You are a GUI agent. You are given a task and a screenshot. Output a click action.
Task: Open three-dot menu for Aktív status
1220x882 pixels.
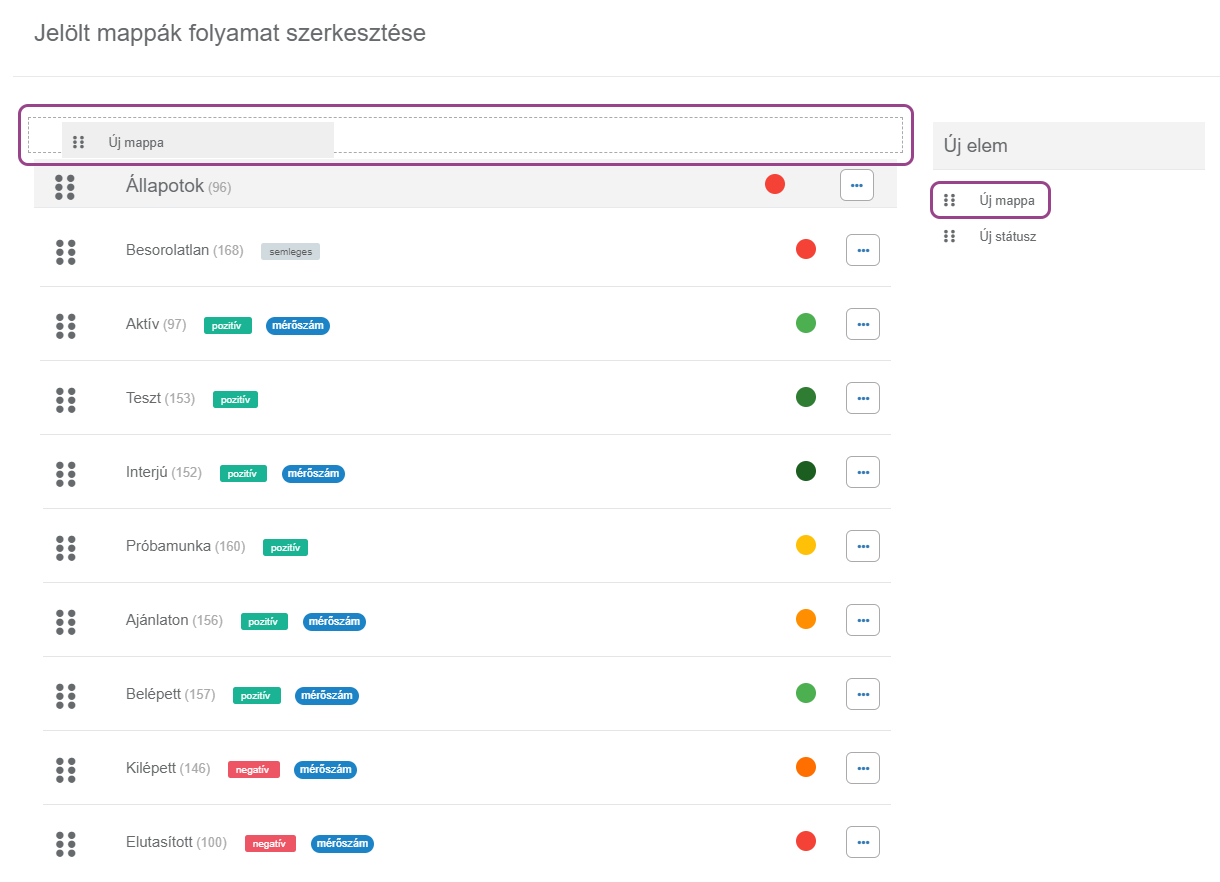[x=863, y=324]
